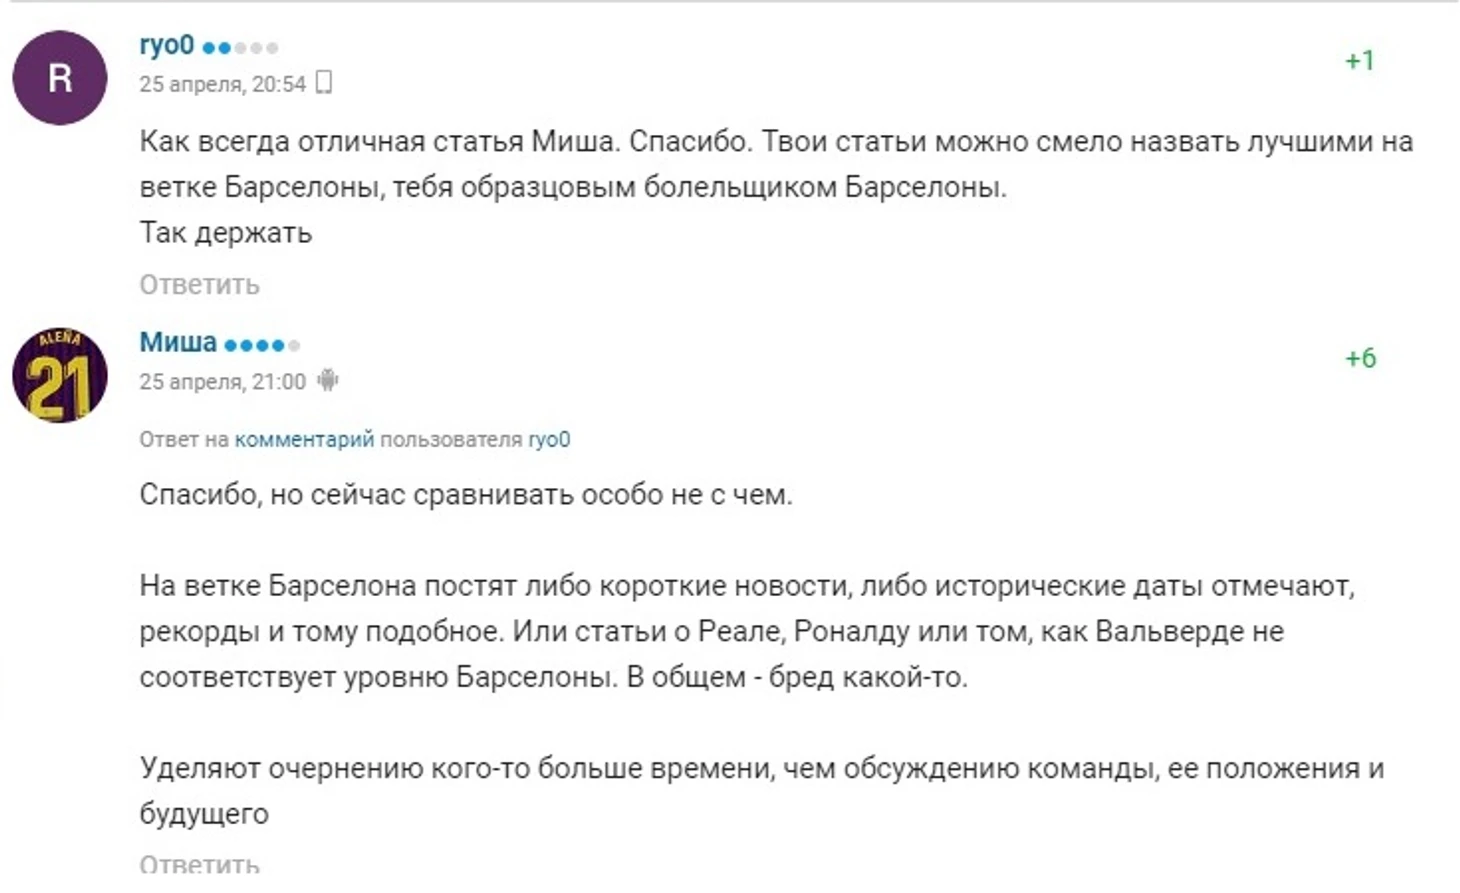Open the 25 апреля, 20:54 timestamp

222,84
